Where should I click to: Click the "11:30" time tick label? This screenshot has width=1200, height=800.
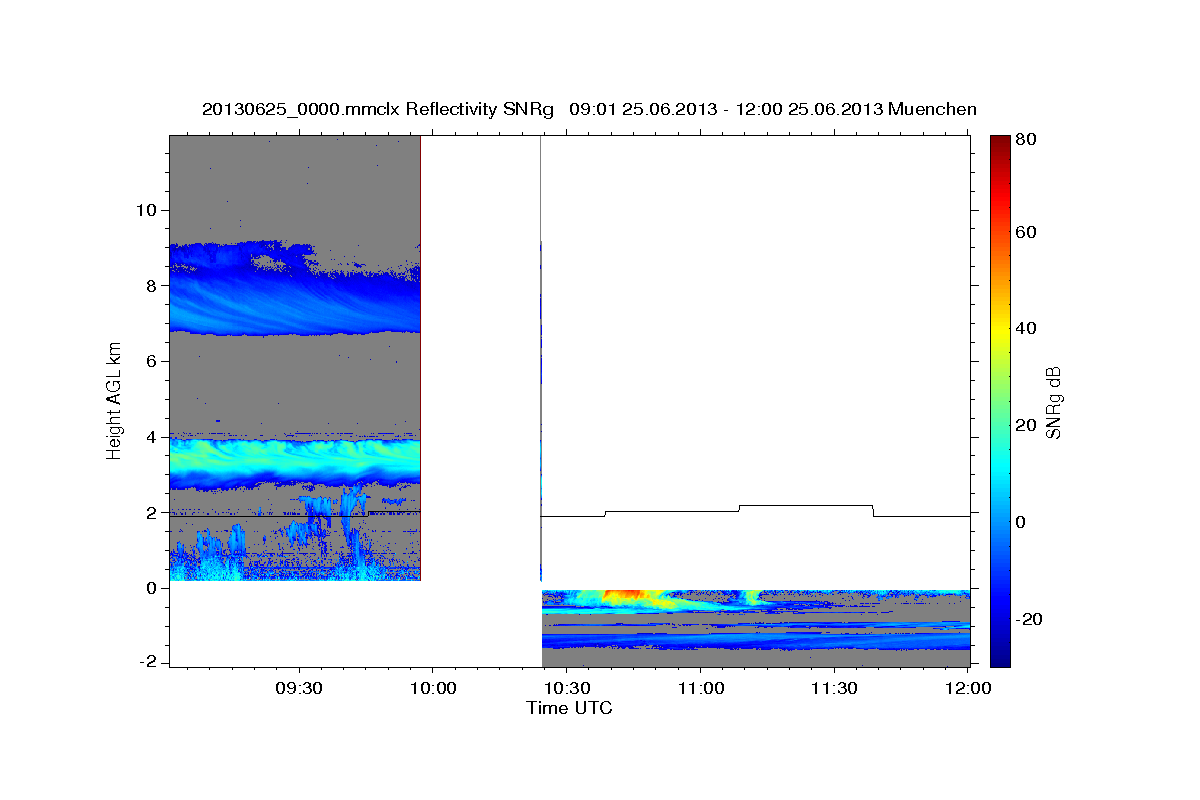[x=834, y=688]
